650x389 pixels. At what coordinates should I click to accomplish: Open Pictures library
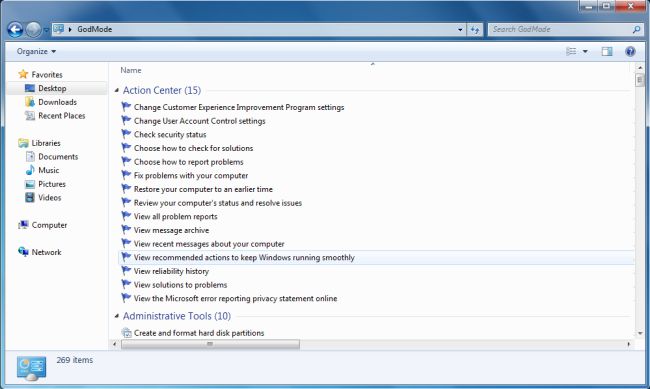point(52,184)
